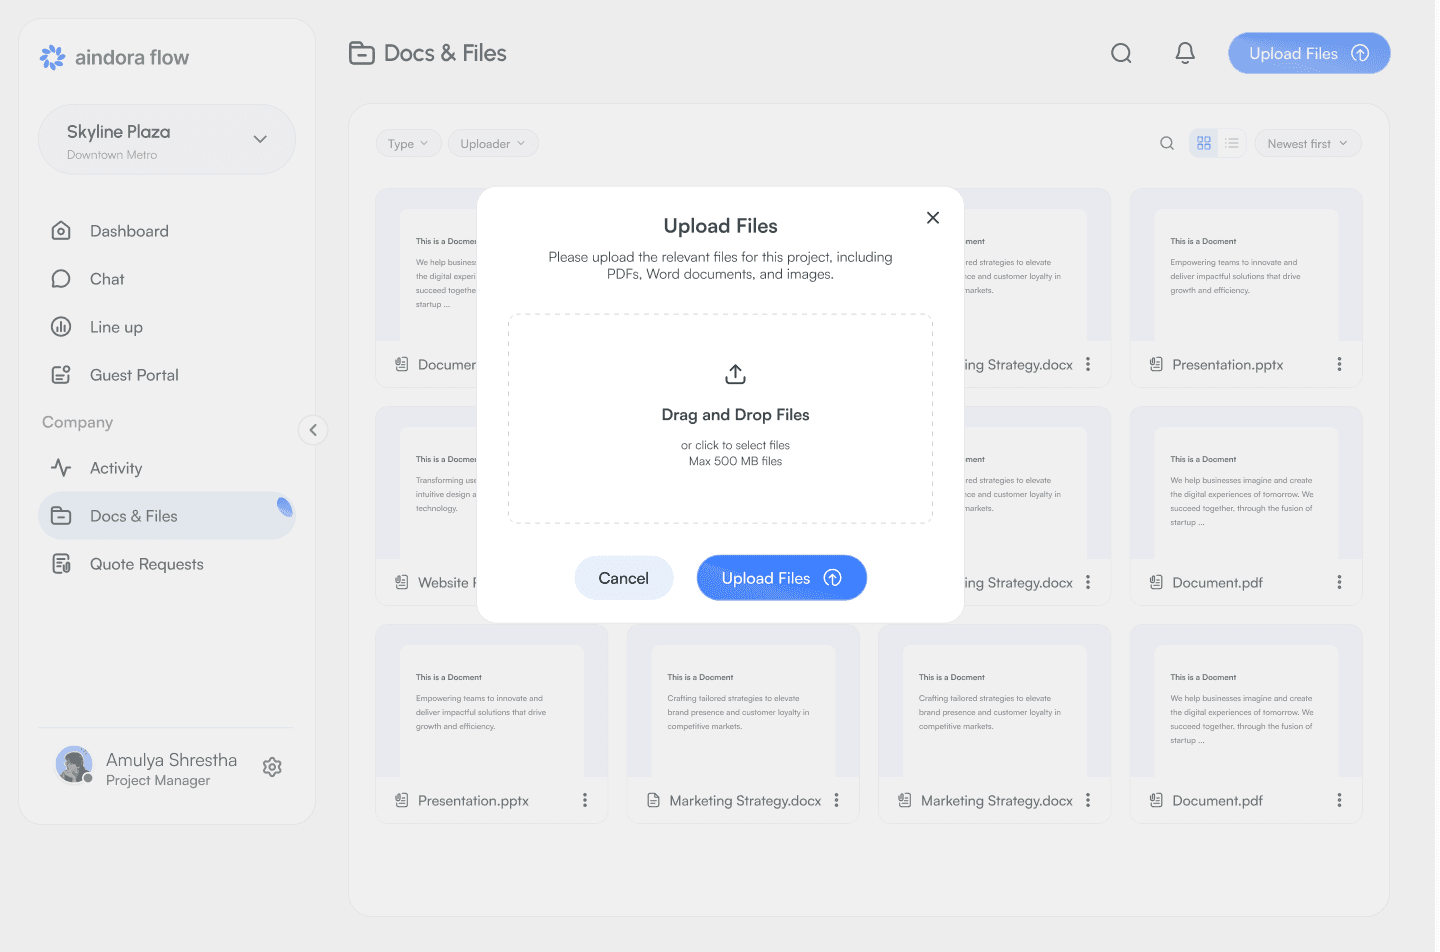Click the aindora flow logo

(114, 57)
